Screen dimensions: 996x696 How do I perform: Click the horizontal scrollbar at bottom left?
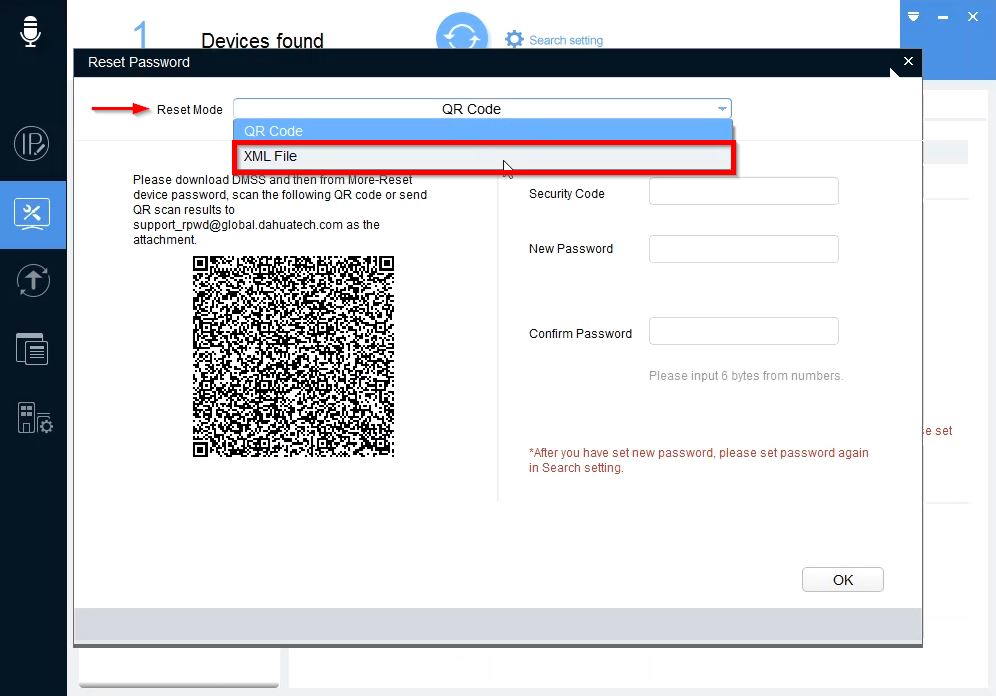click(x=178, y=685)
